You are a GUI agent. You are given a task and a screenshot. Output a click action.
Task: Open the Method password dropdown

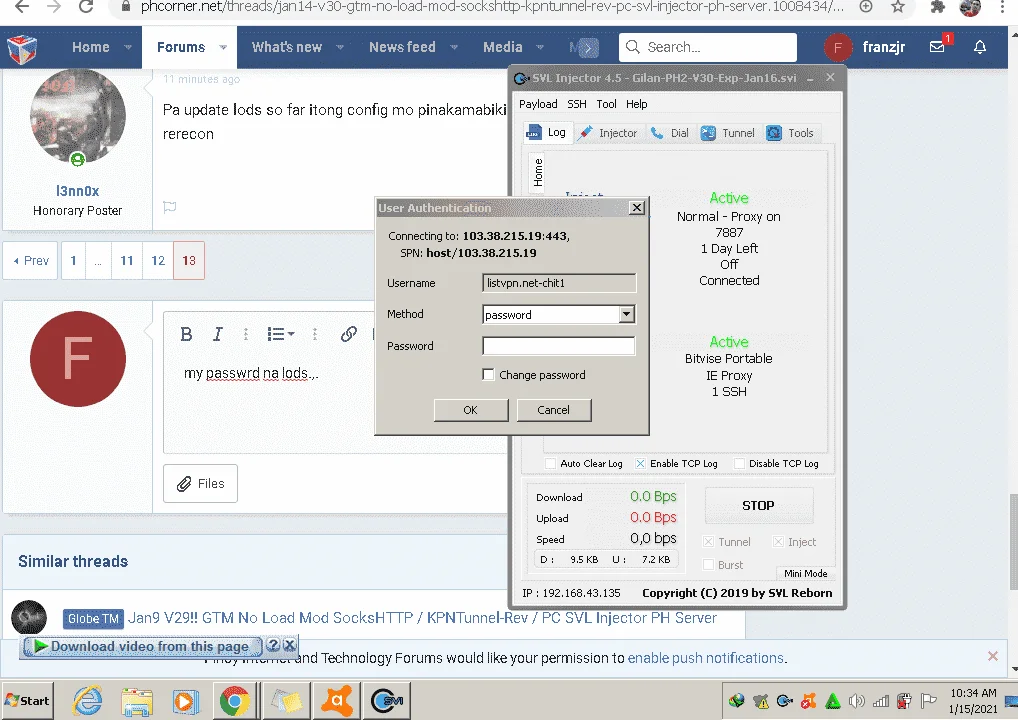tap(626, 314)
